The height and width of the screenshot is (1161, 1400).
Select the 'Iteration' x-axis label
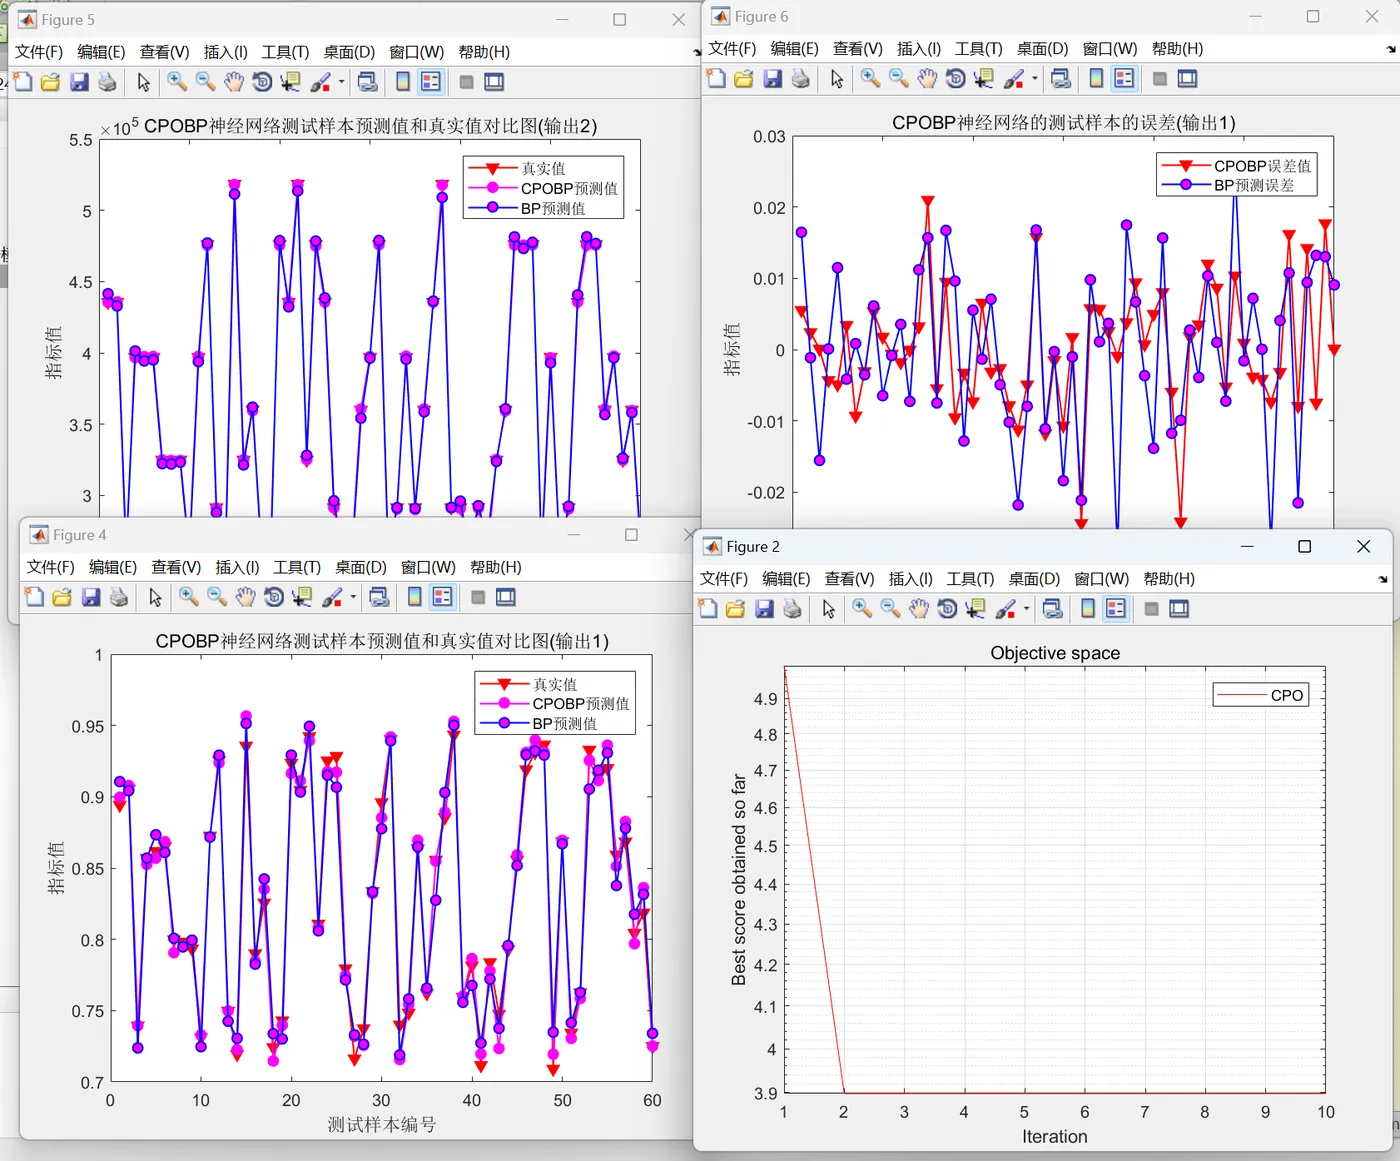pos(1054,1136)
